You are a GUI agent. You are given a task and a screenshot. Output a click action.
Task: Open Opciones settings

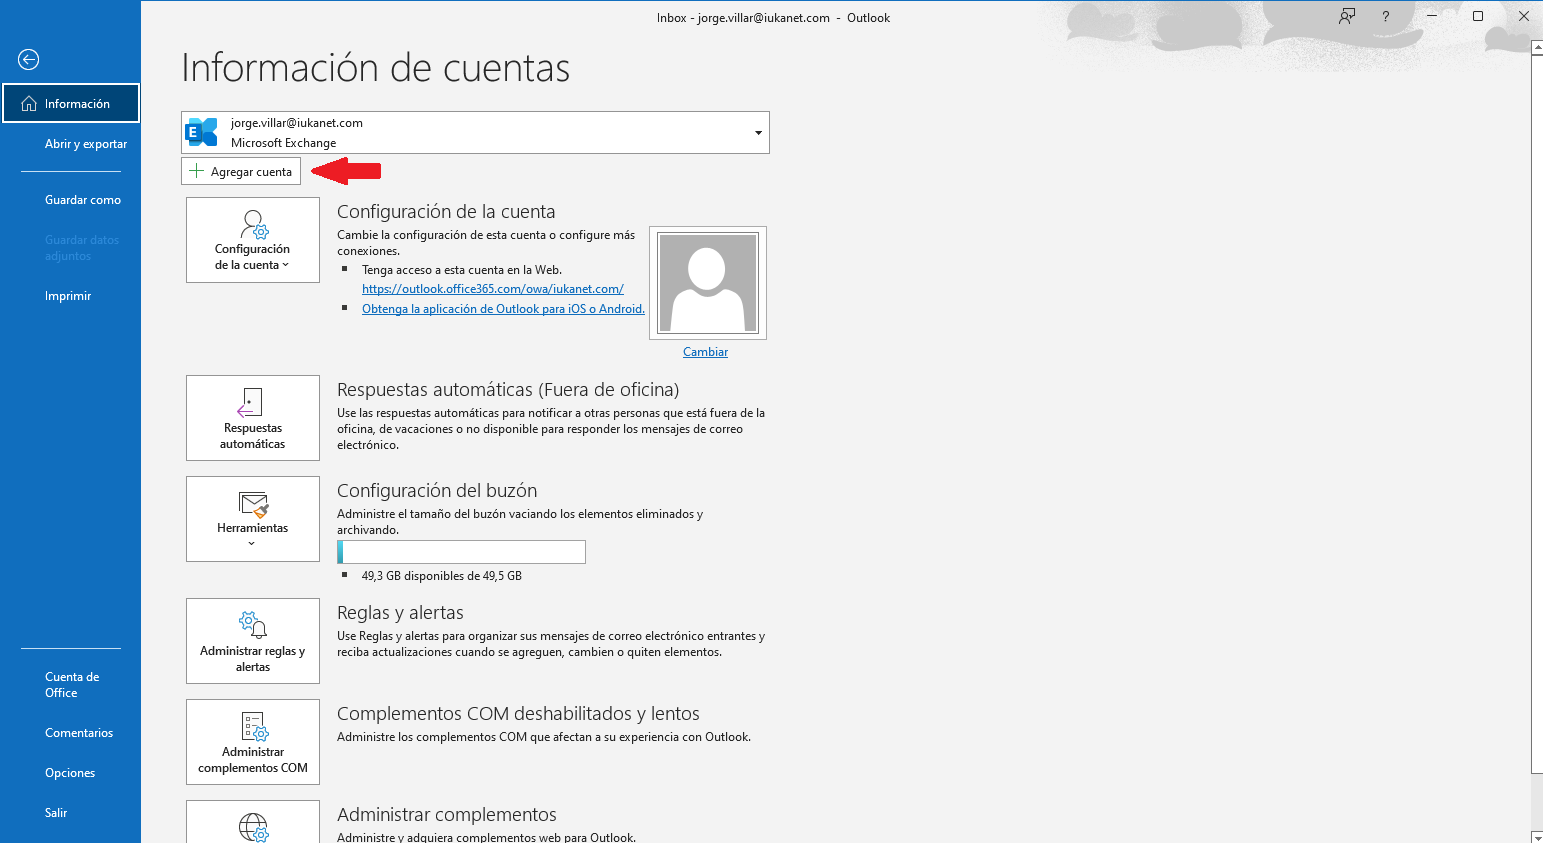tap(70, 773)
